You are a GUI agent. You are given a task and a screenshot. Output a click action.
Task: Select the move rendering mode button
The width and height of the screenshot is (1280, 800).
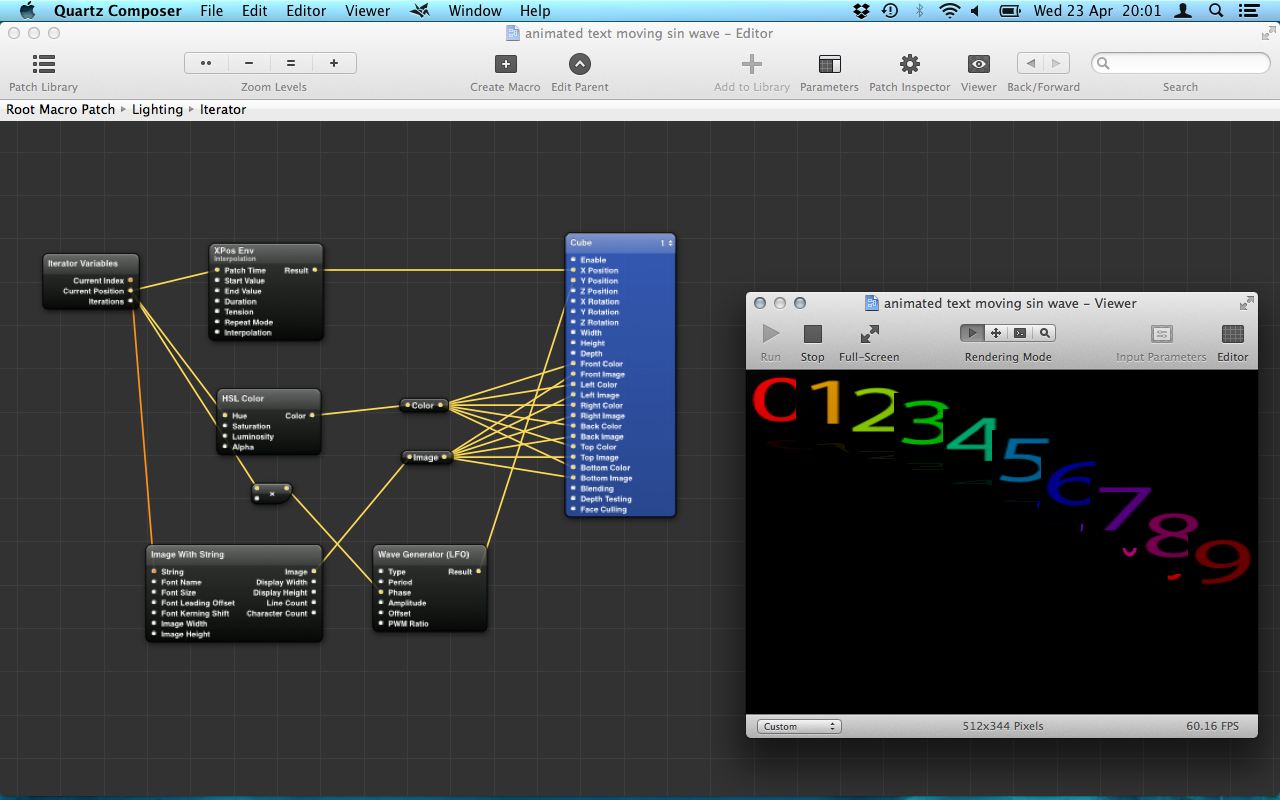tap(996, 333)
